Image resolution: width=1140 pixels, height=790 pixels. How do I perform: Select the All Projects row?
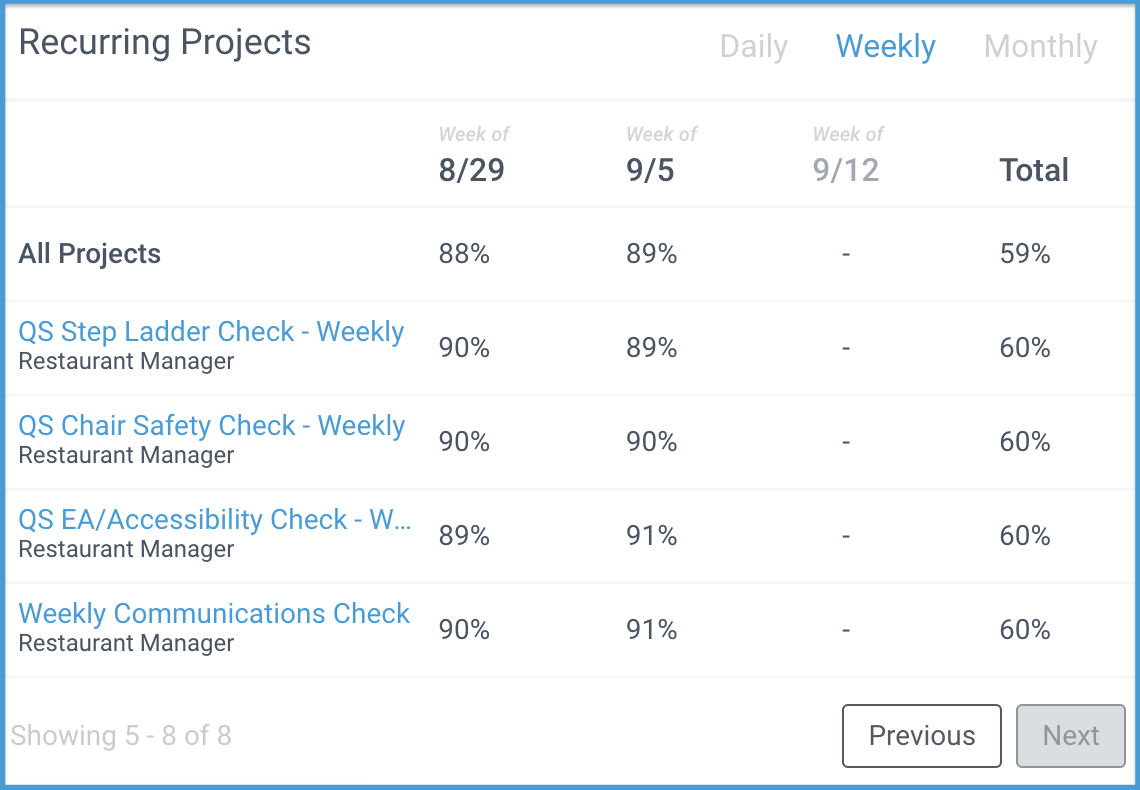pos(89,254)
